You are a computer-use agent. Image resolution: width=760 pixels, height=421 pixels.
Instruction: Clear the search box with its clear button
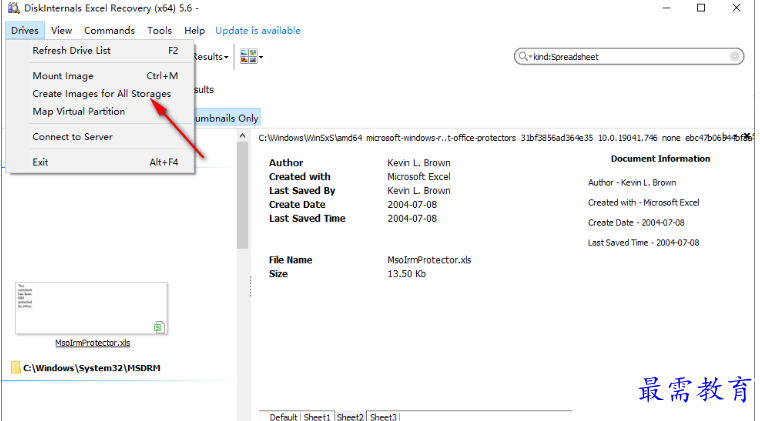tap(735, 57)
